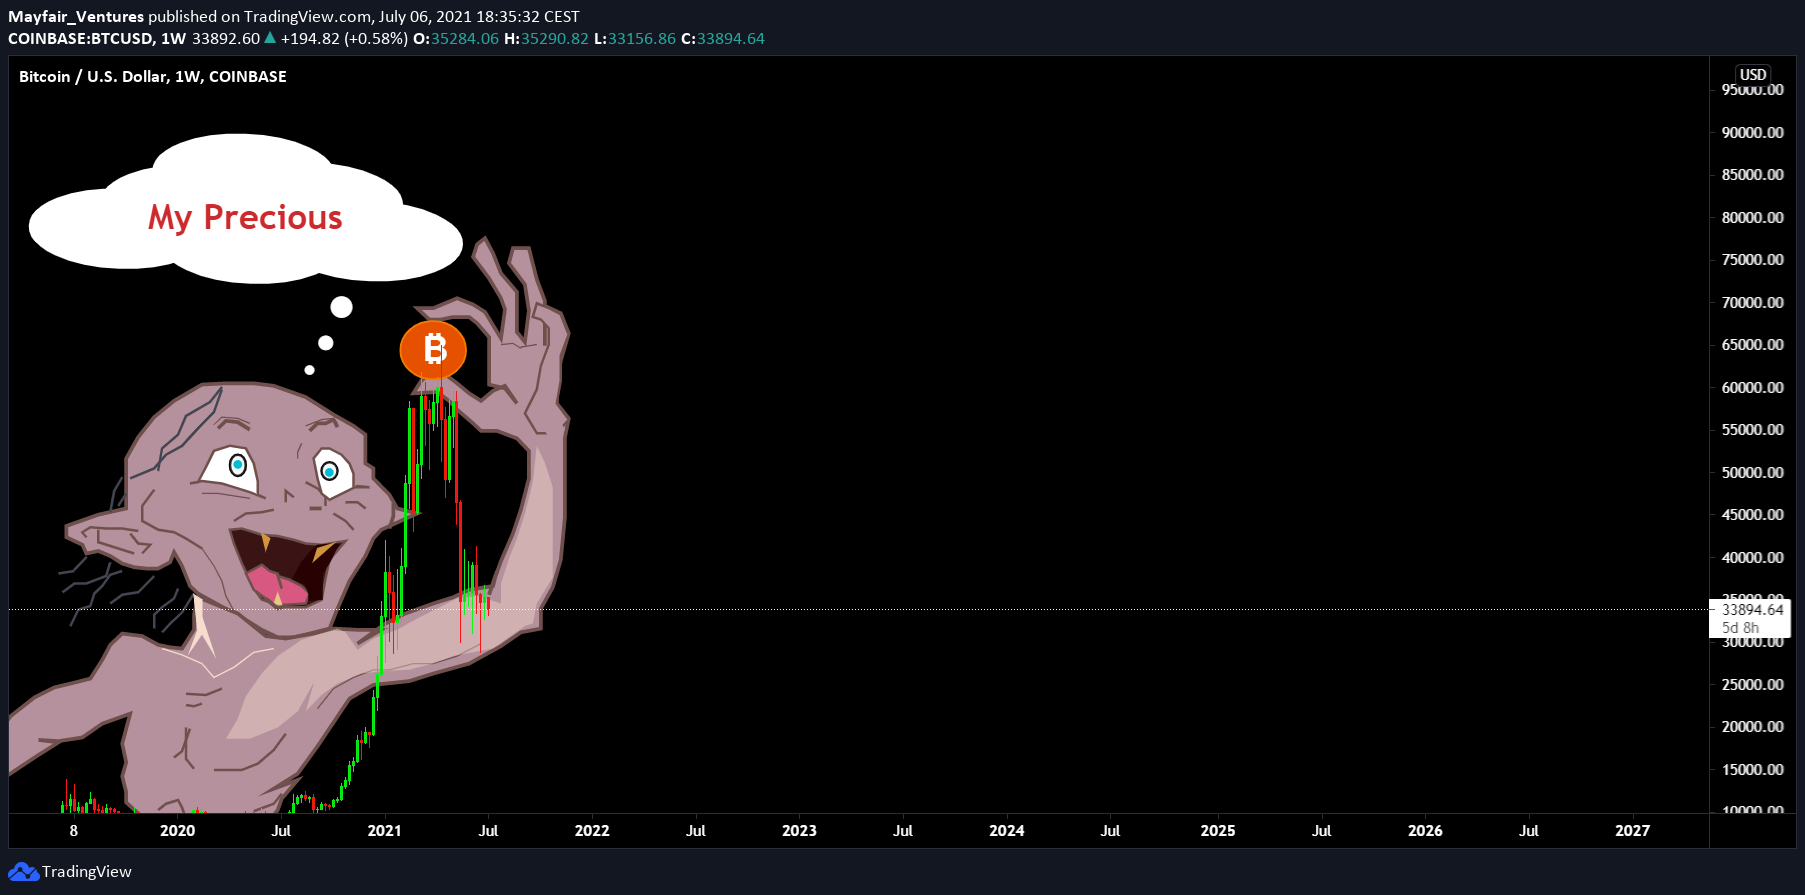Click the TradingView cloud logo icon
The width and height of the screenshot is (1805, 895).
point(24,872)
